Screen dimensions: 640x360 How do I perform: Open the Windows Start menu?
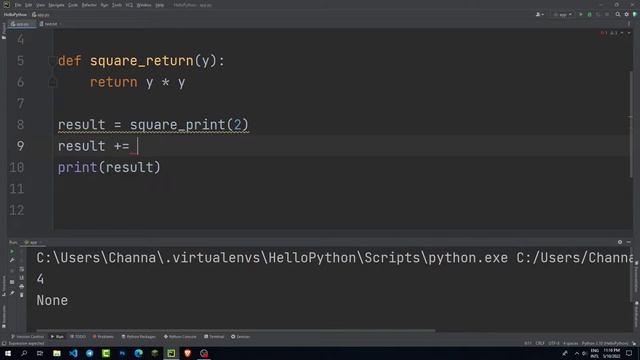click(8, 353)
